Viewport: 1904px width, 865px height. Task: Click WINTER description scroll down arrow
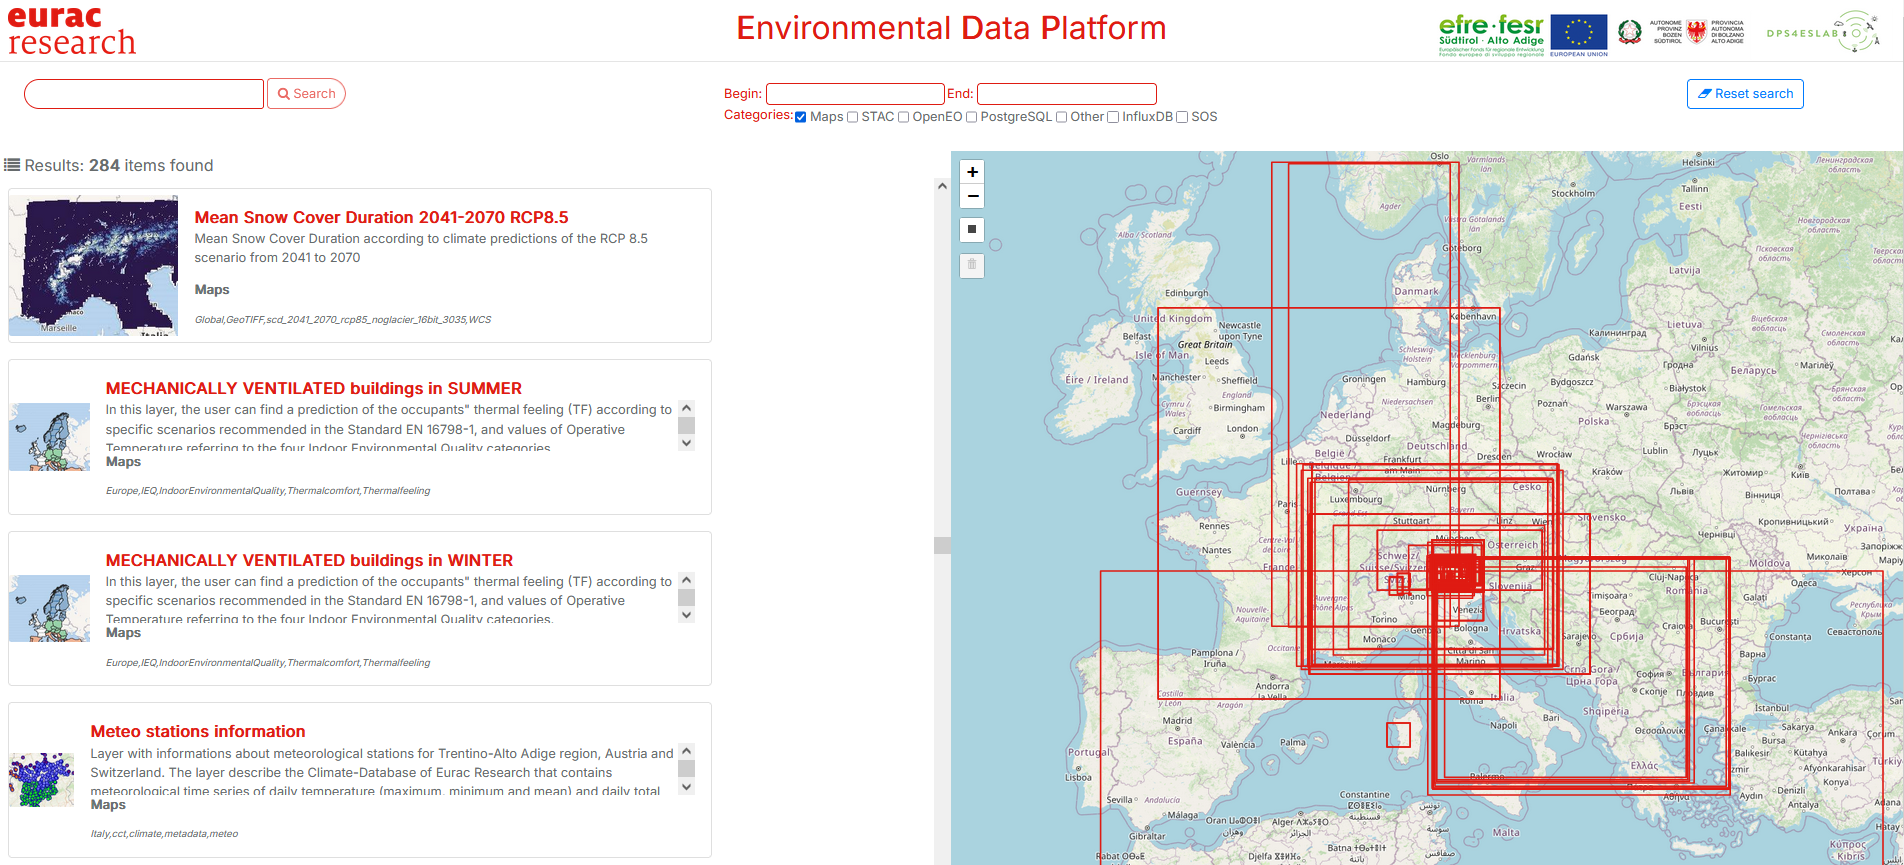686,615
